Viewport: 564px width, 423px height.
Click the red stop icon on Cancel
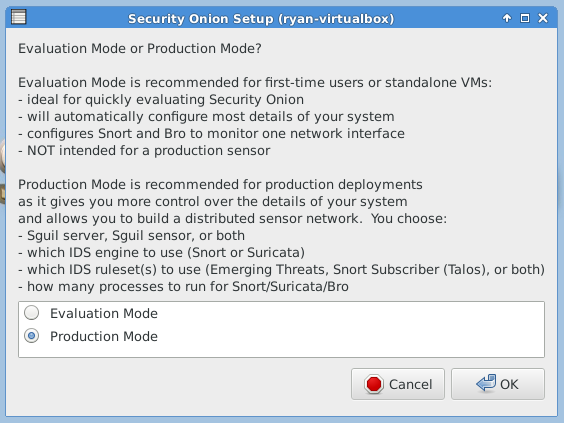[374, 384]
